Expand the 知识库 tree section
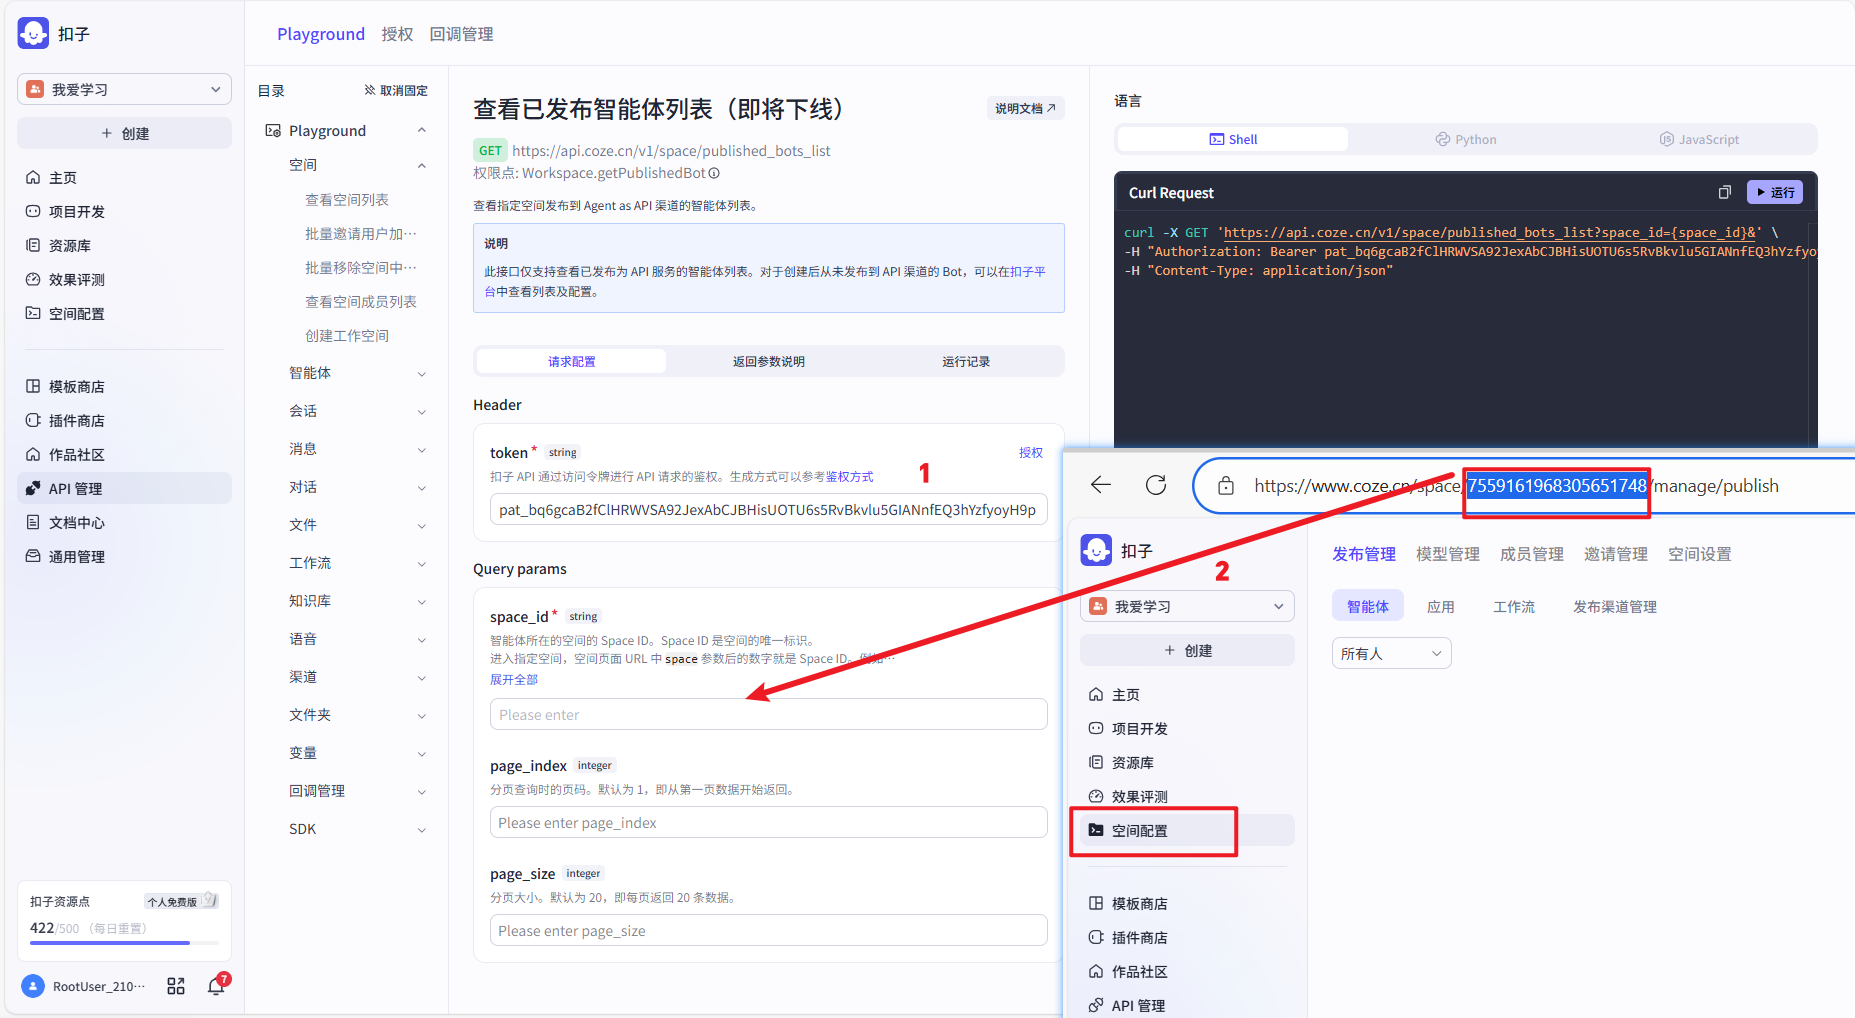Image resolution: width=1855 pixels, height=1018 pixels. (x=421, y=601)
